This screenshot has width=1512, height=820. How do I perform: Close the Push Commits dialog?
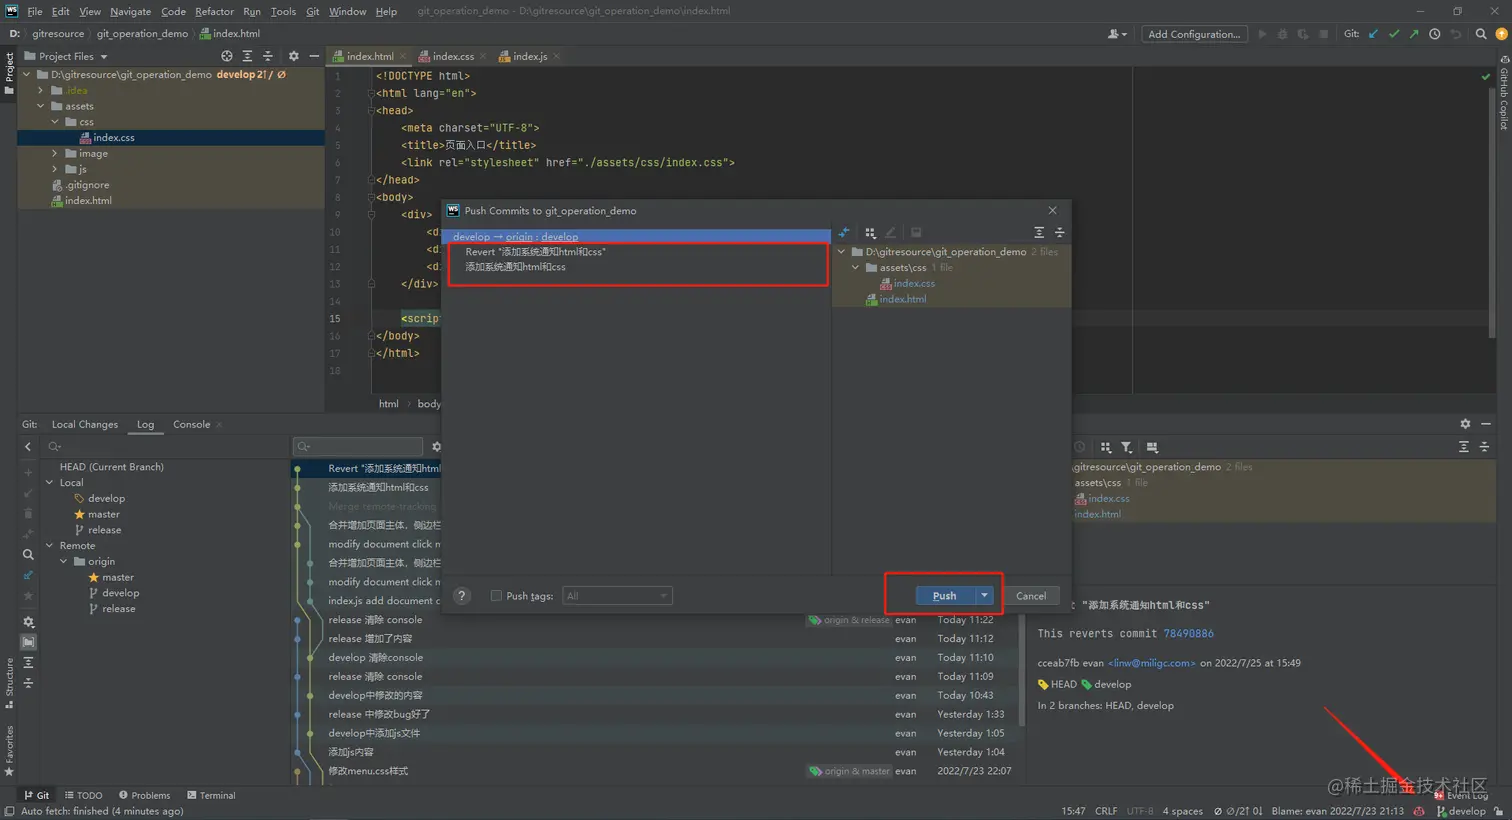pos(1052,210)
